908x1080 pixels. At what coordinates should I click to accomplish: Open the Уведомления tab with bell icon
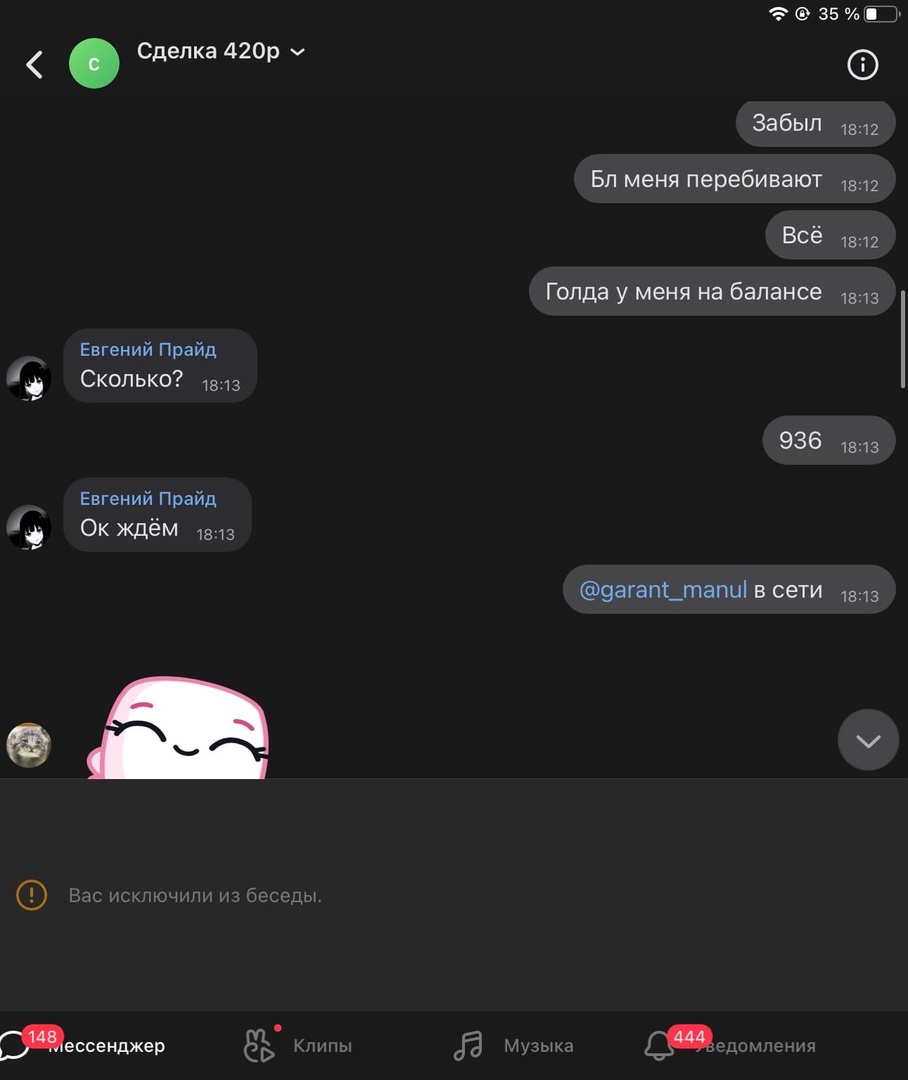coord(730,1045)
